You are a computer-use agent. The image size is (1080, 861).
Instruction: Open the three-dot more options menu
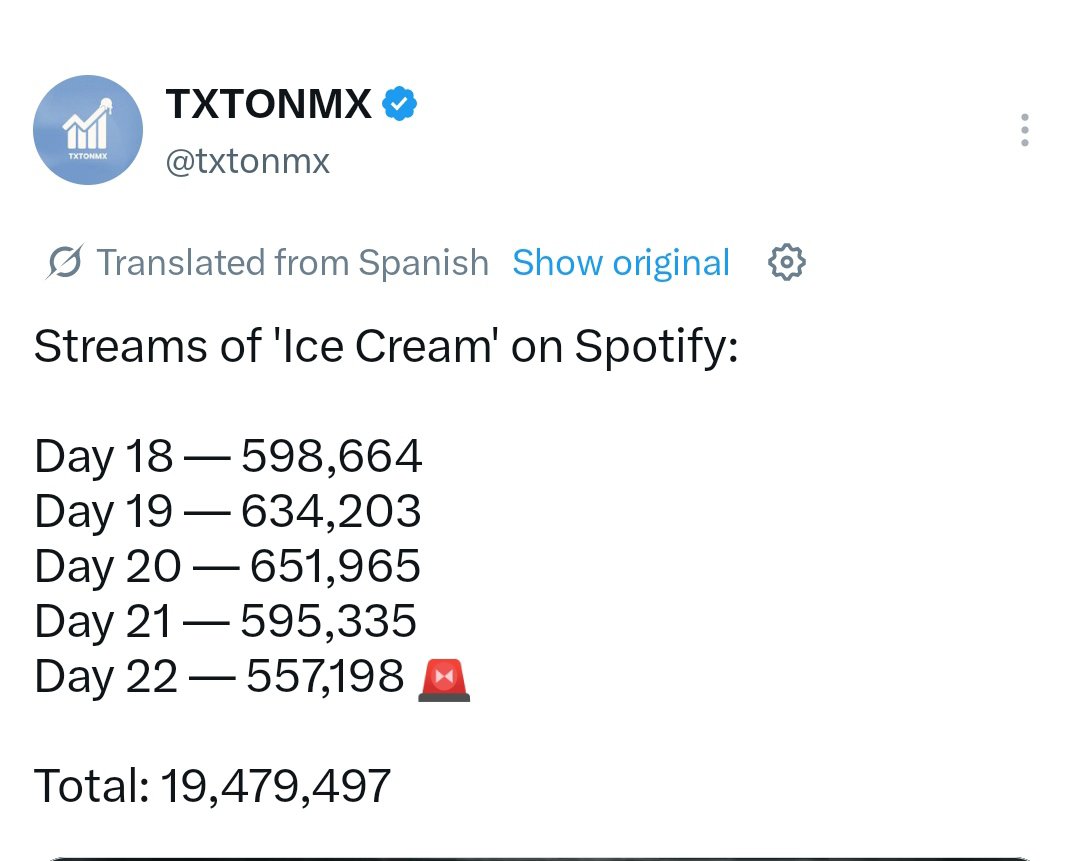pyautogui.click(x=1024, y=130)
